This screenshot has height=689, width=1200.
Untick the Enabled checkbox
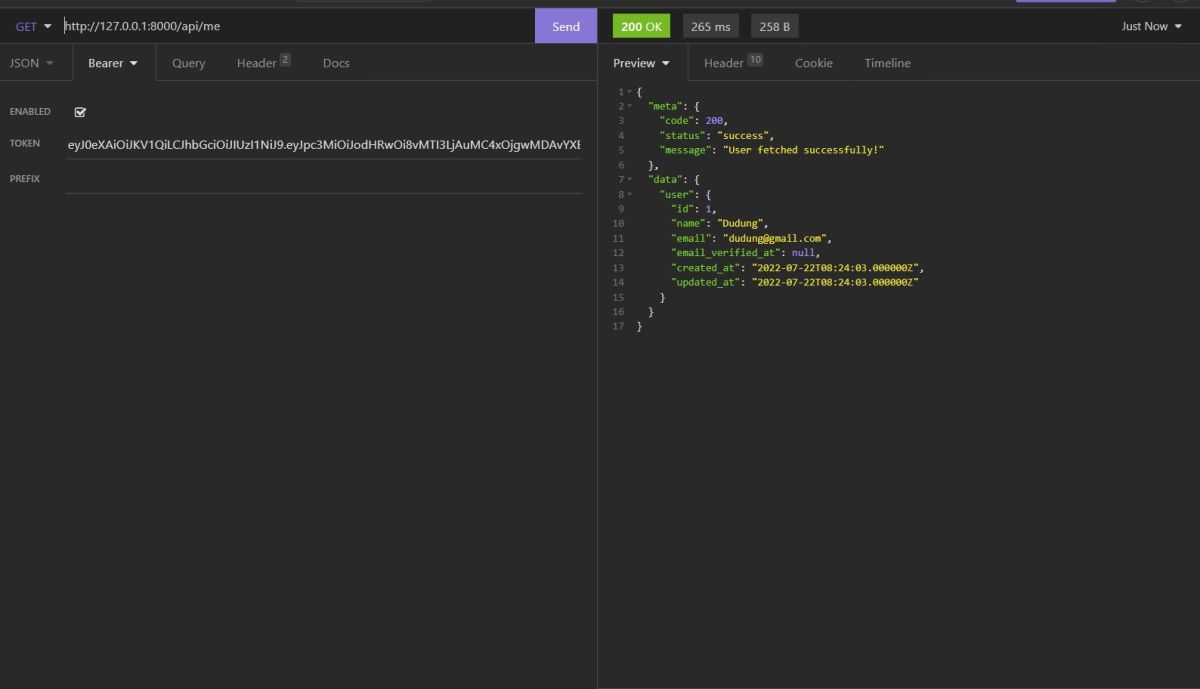pyautogui.click(x=80, y=112)
